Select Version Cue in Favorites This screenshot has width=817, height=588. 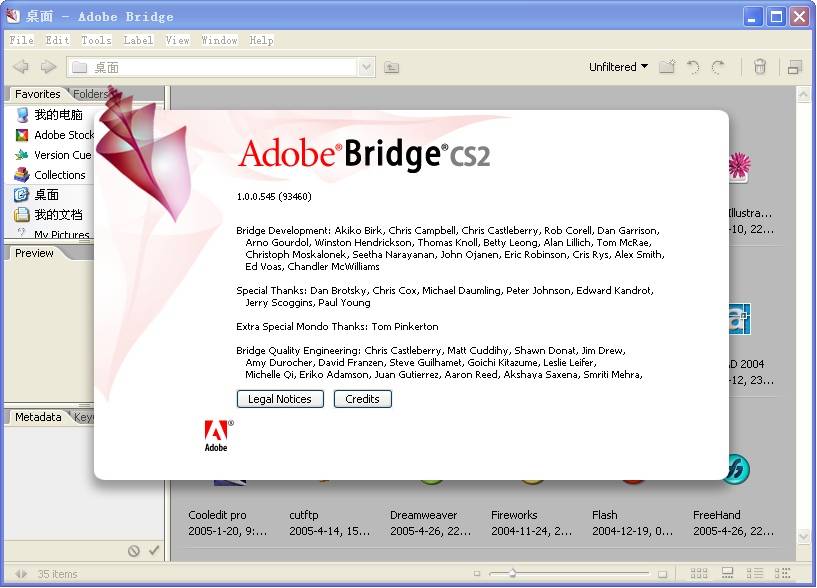62,155
